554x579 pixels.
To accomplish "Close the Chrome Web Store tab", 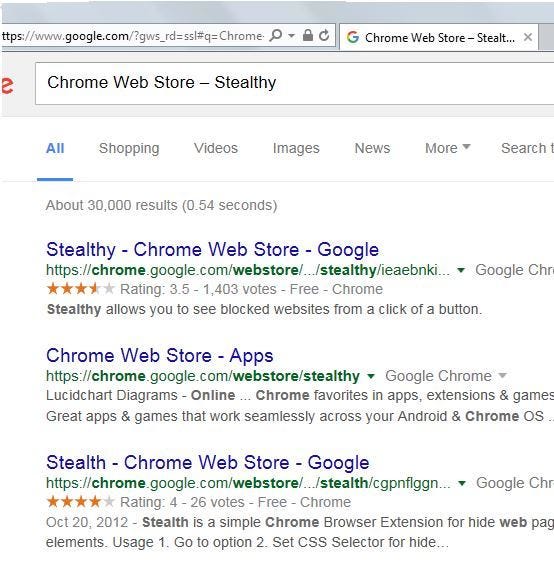I will (x=528, y=37).
